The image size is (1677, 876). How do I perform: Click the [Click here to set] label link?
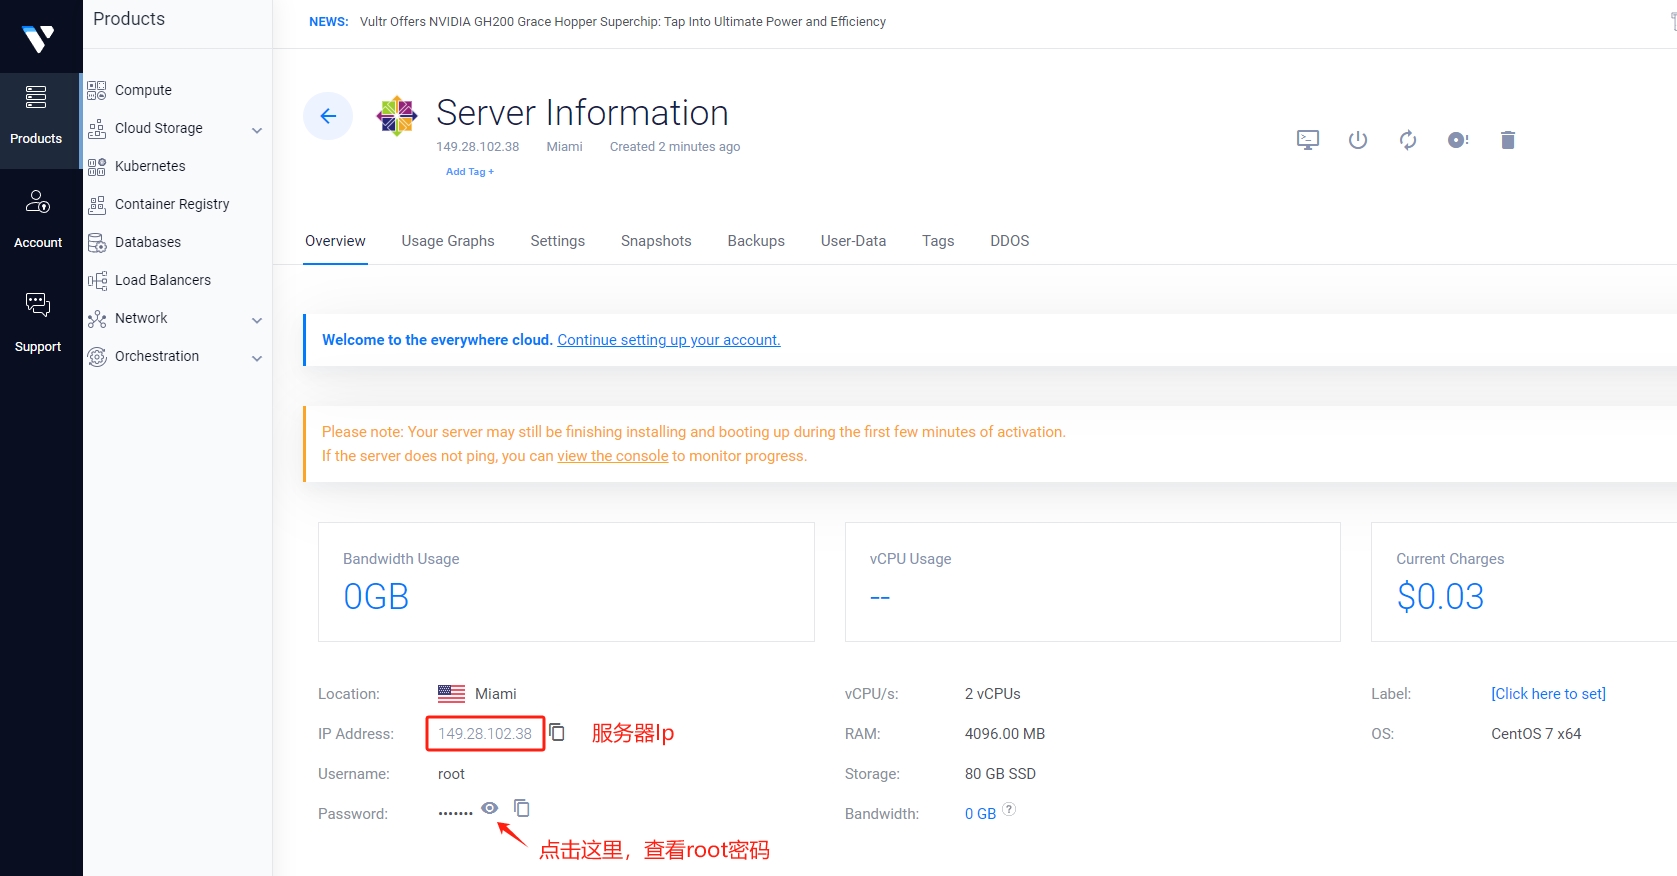point(1548,694)
